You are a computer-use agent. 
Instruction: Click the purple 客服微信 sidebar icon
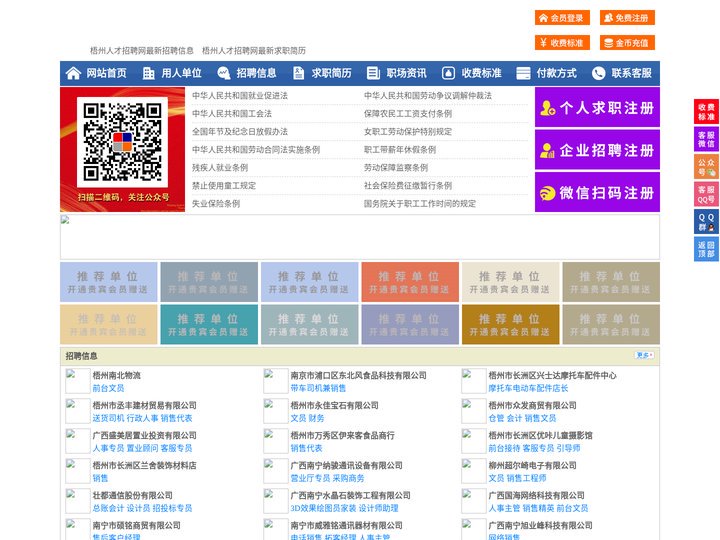pyautogui.click(x=706, y=139)
